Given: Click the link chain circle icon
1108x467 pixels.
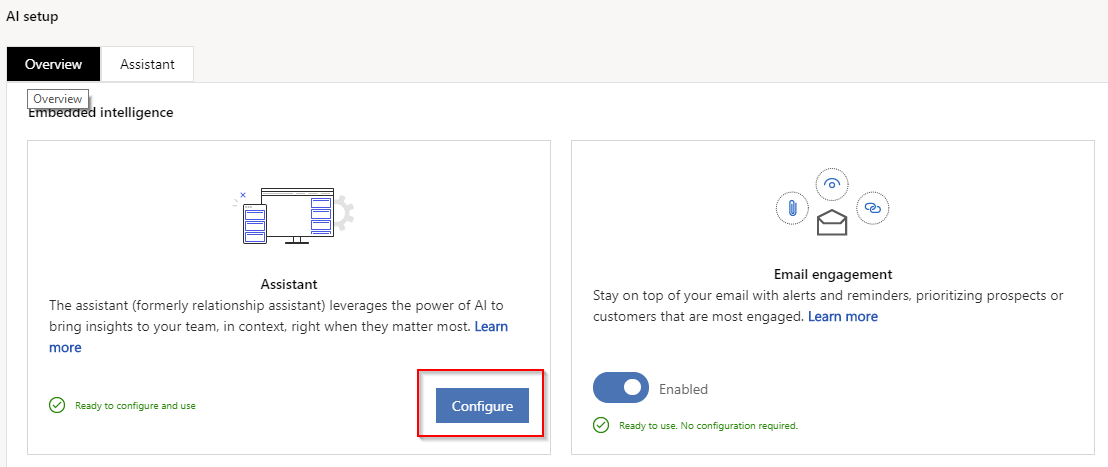Looking at the screenshot, I should tap(872, 208).
